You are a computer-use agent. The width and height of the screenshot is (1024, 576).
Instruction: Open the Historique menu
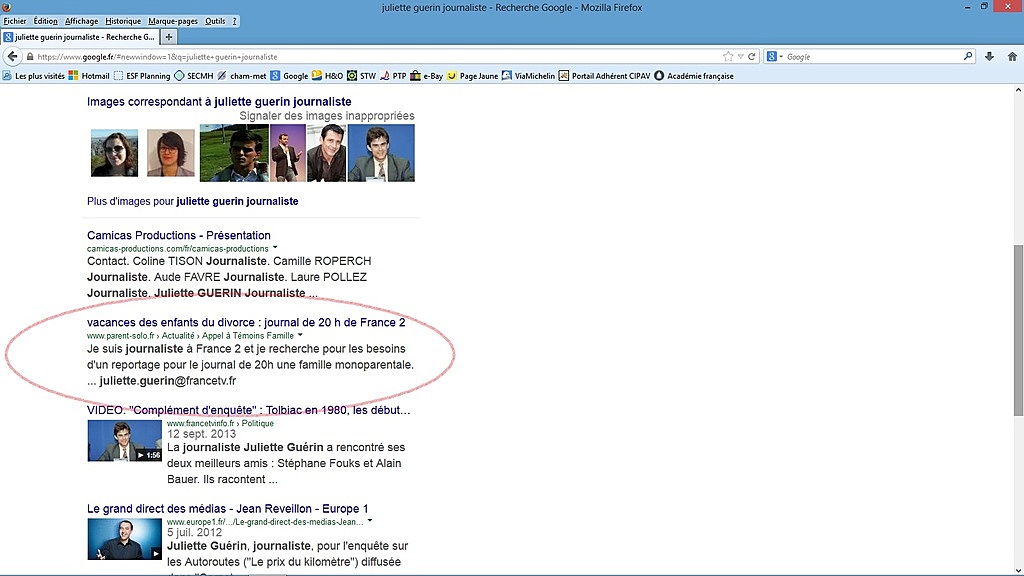(123, 21)
